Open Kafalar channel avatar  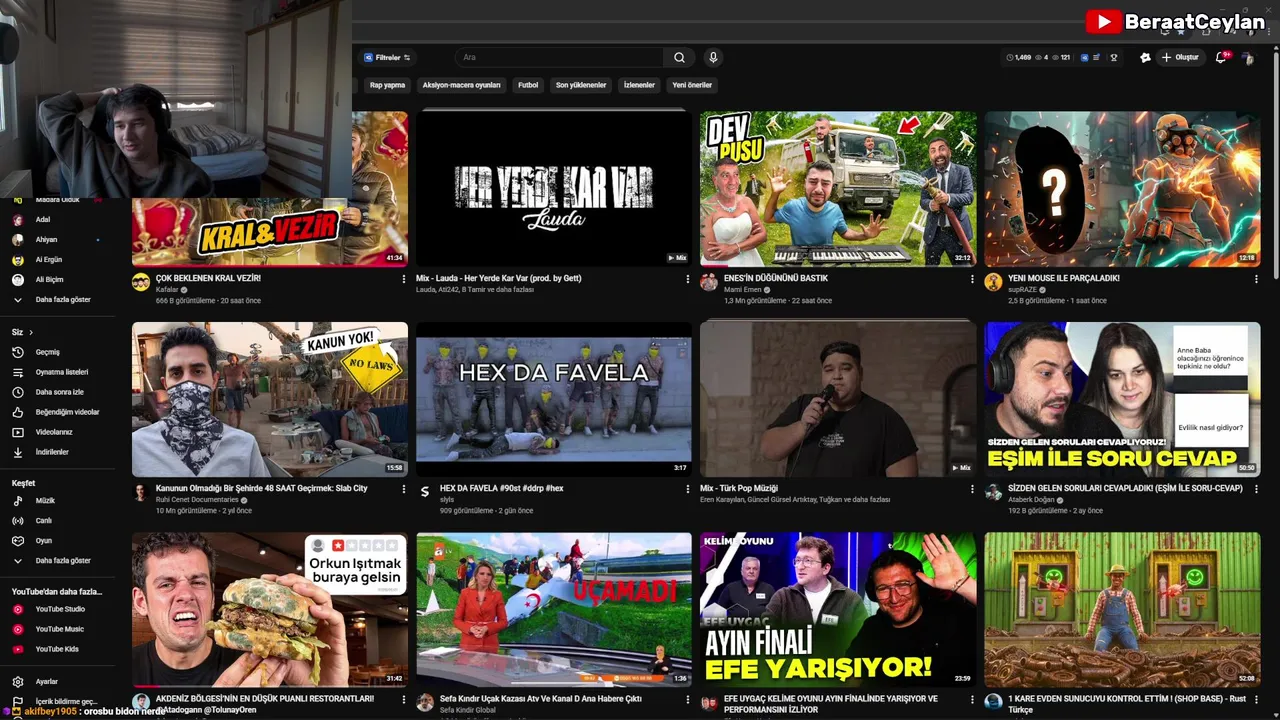[141, 282]
